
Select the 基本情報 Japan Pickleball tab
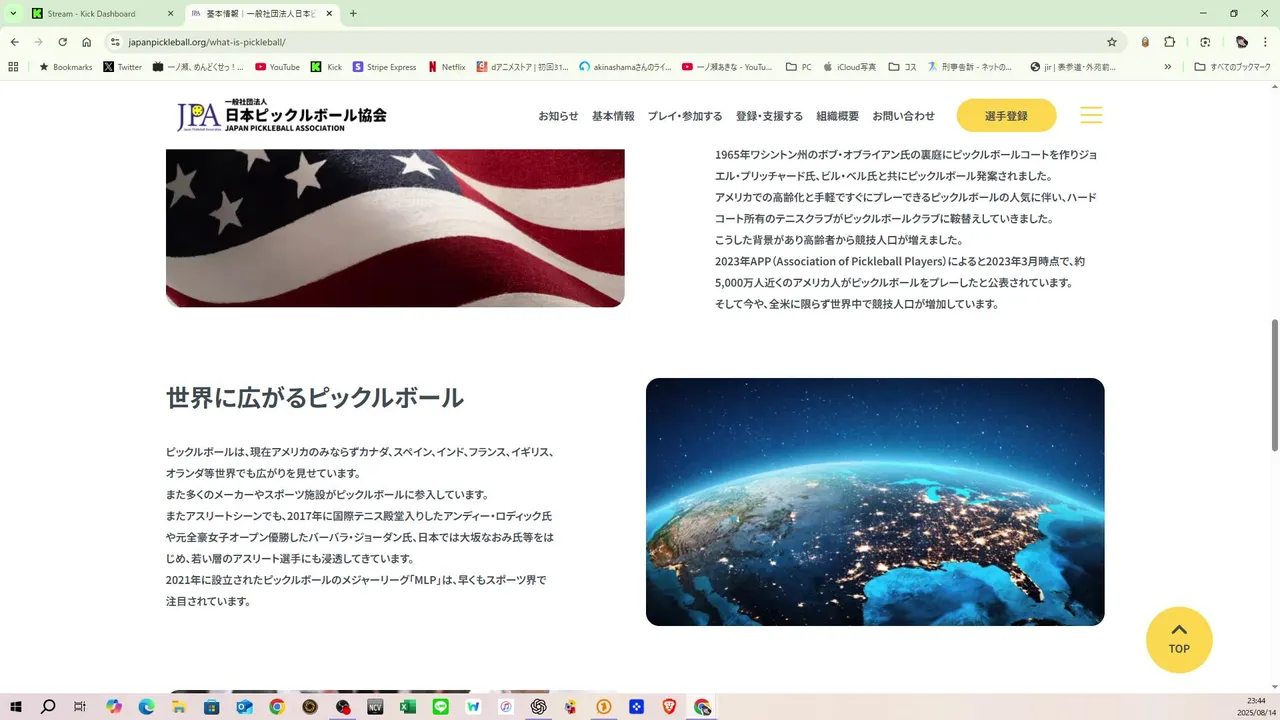tap(262, 14)
